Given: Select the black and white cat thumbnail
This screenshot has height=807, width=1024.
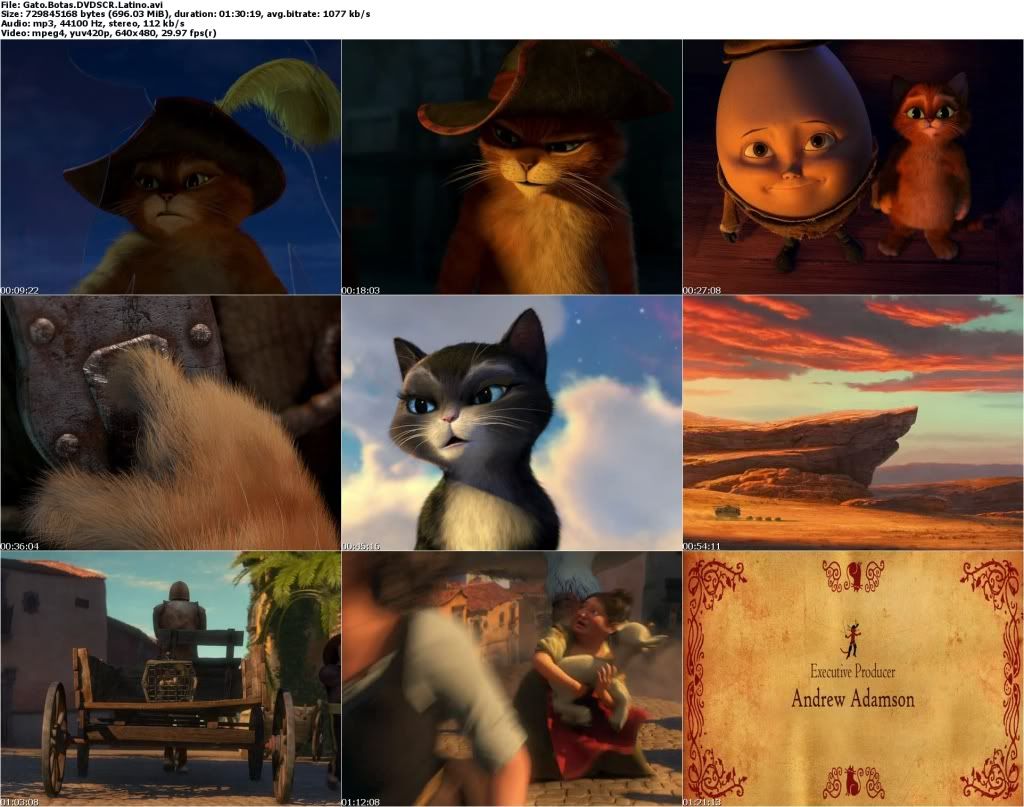Looking at the screenshot, I should point(511,422).
